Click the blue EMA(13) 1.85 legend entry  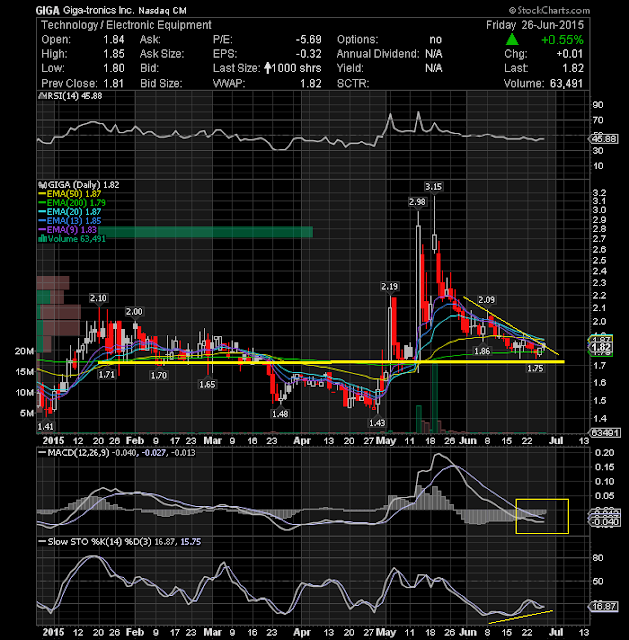(x=69, y=221)
